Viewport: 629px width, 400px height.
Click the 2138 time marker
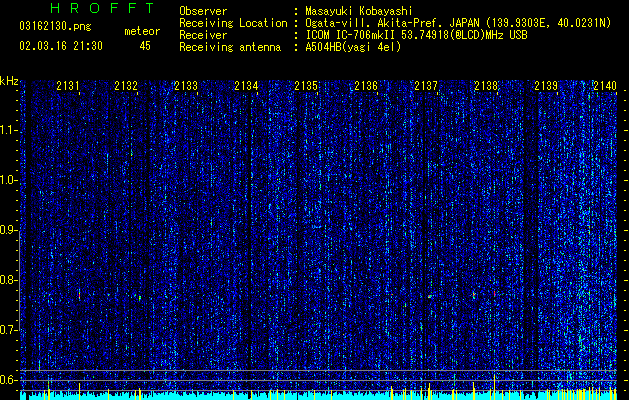click(x=486, y=86)
